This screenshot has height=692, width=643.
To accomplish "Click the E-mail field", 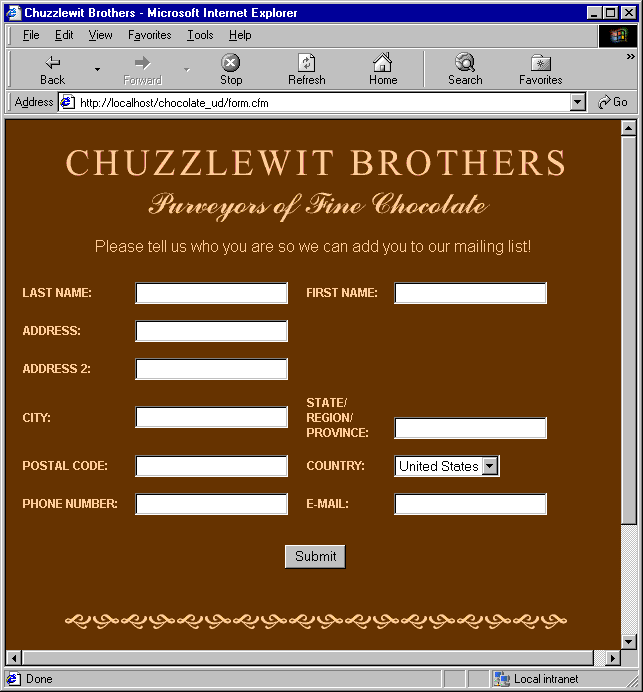I will pos(470,504).
